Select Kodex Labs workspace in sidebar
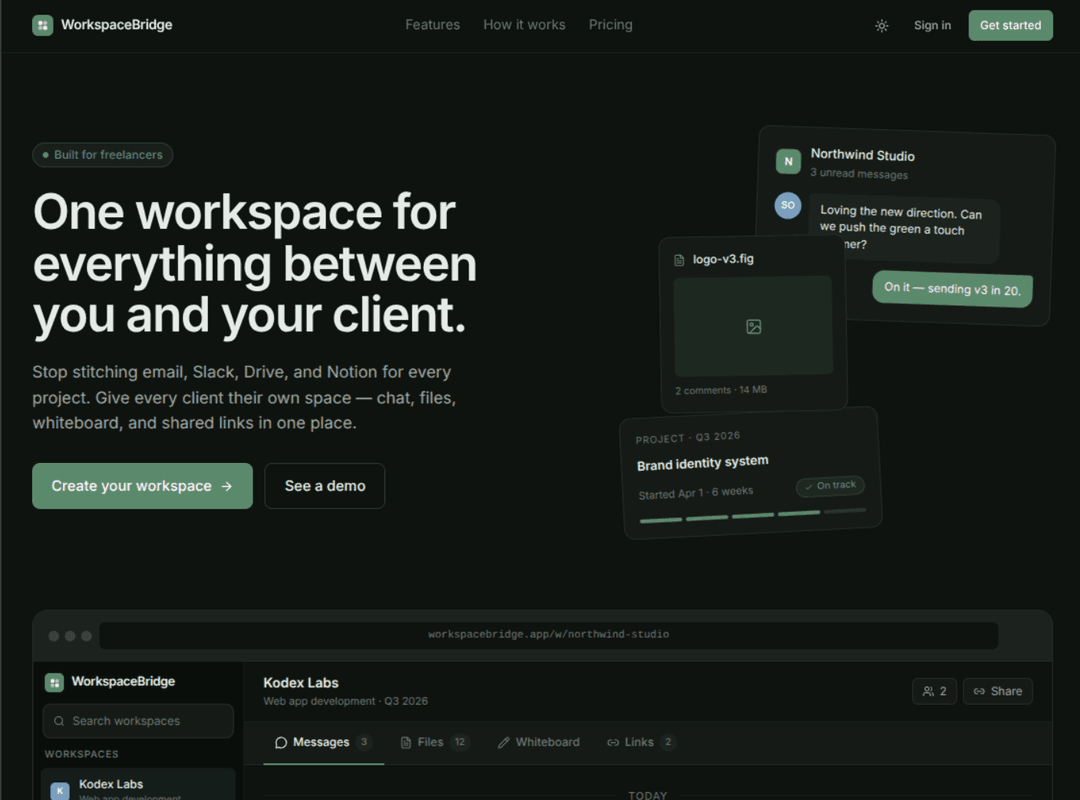 point(138,786)
